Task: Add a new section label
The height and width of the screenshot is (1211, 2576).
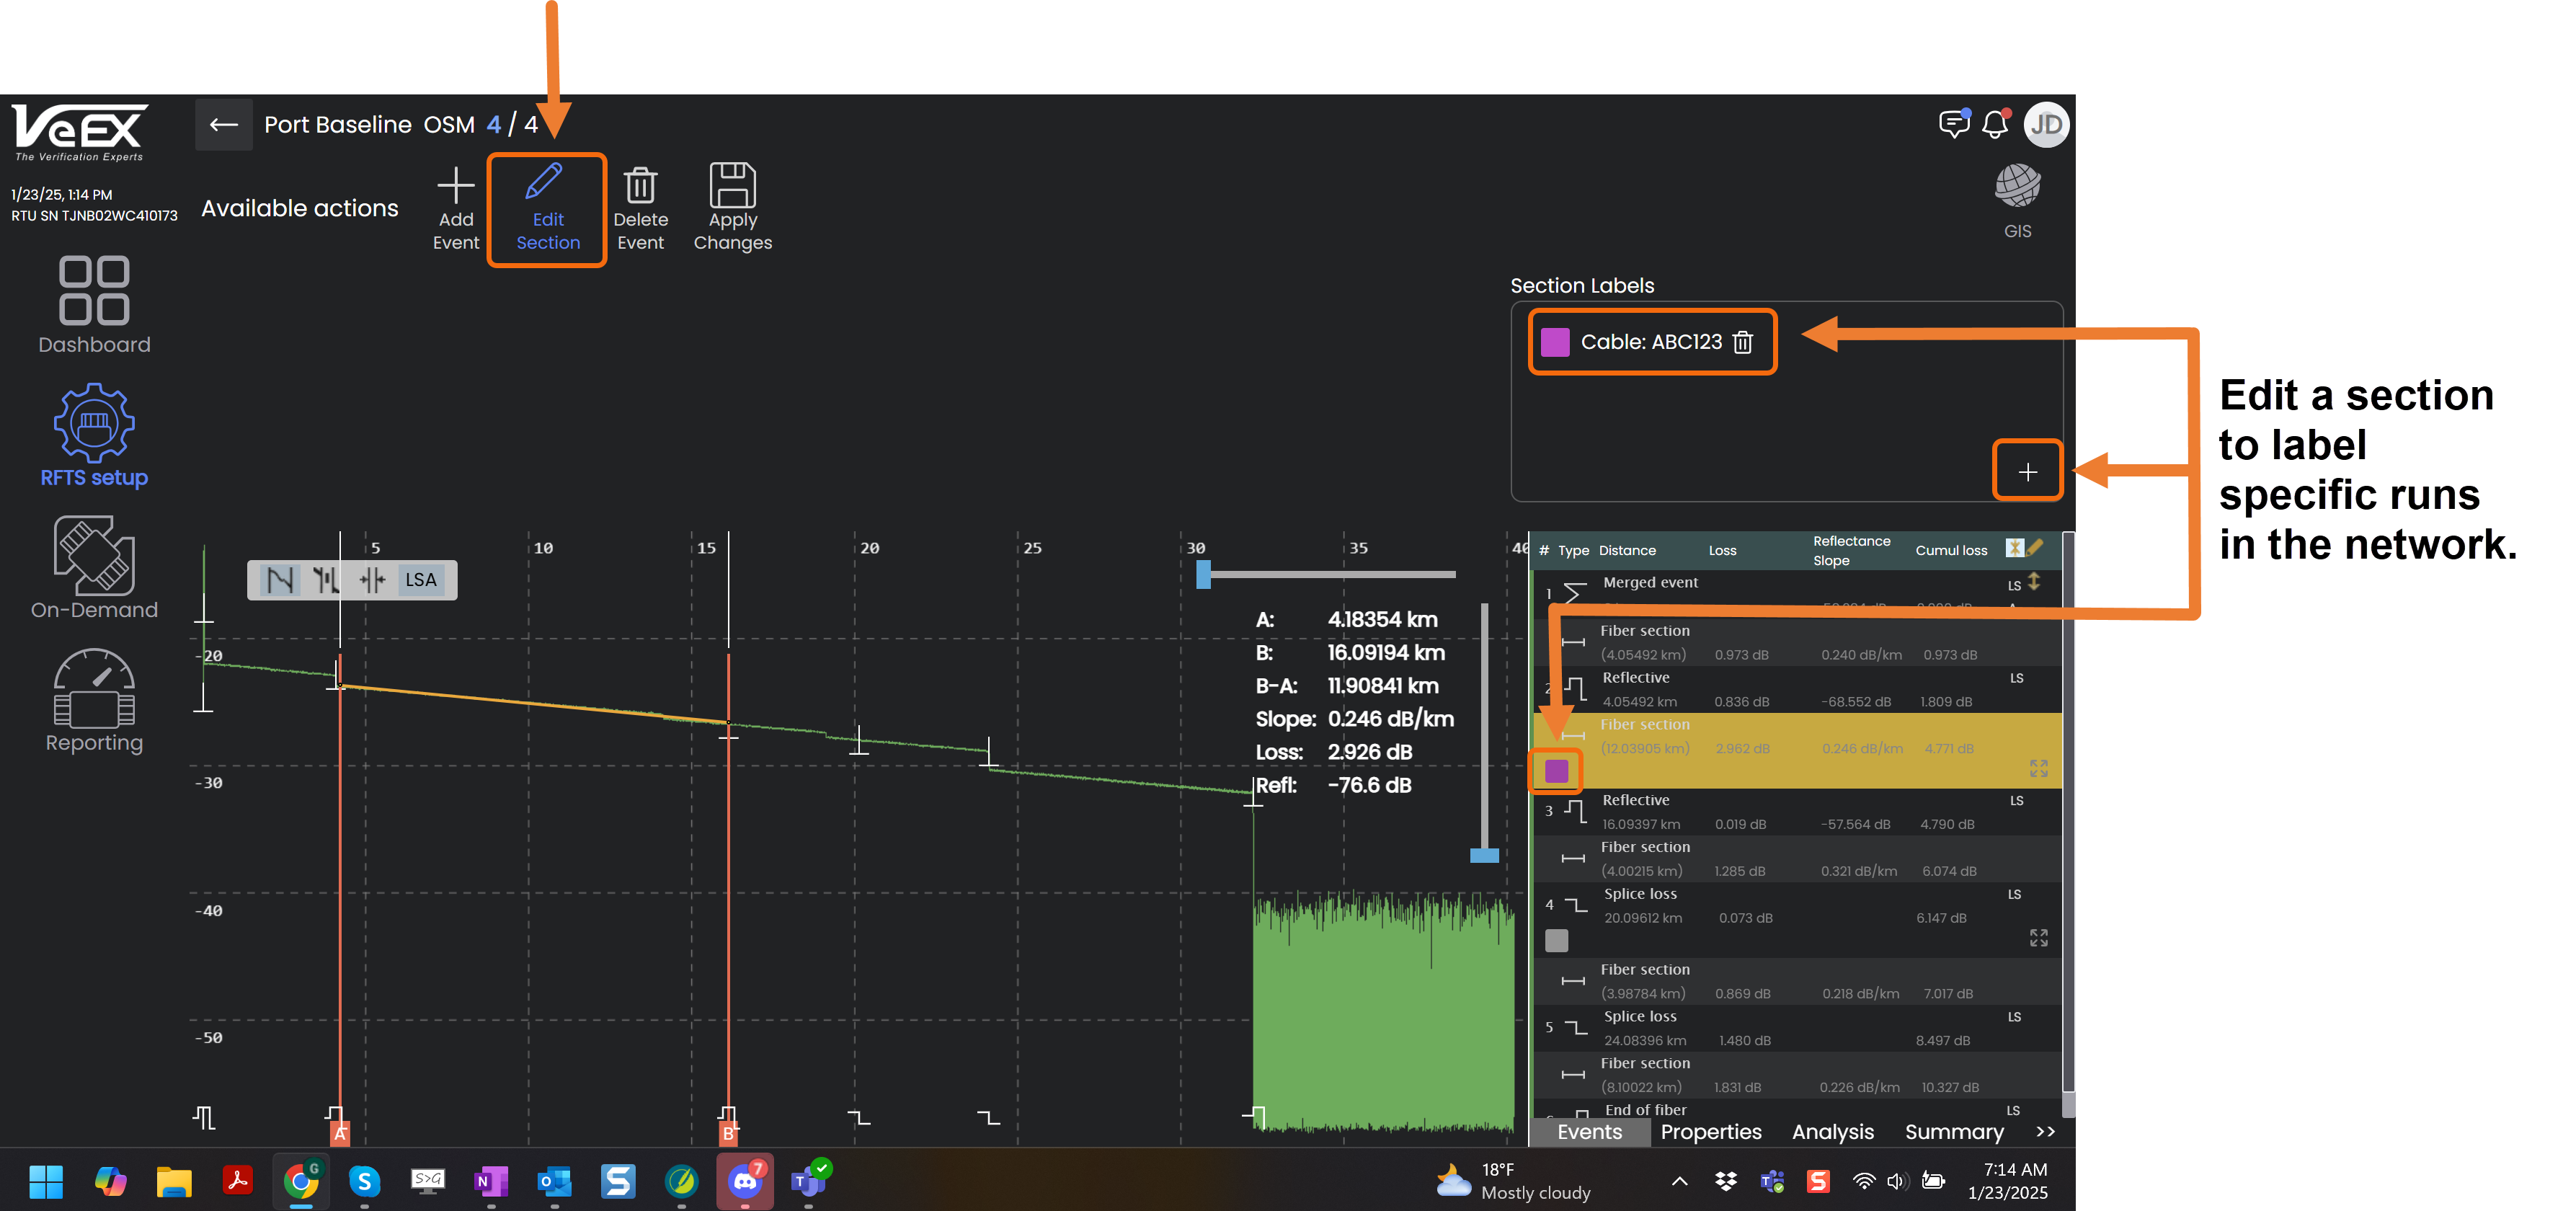Action: pos(2027,471)
